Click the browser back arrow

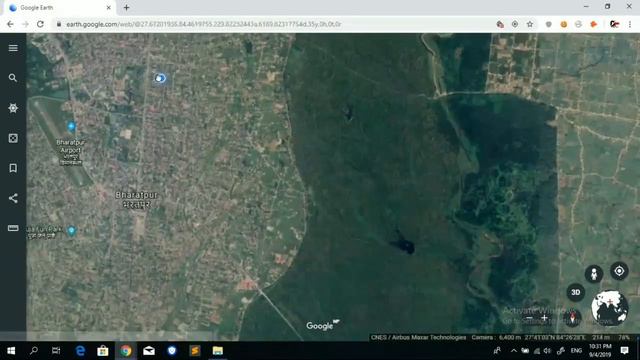[10, 24]
